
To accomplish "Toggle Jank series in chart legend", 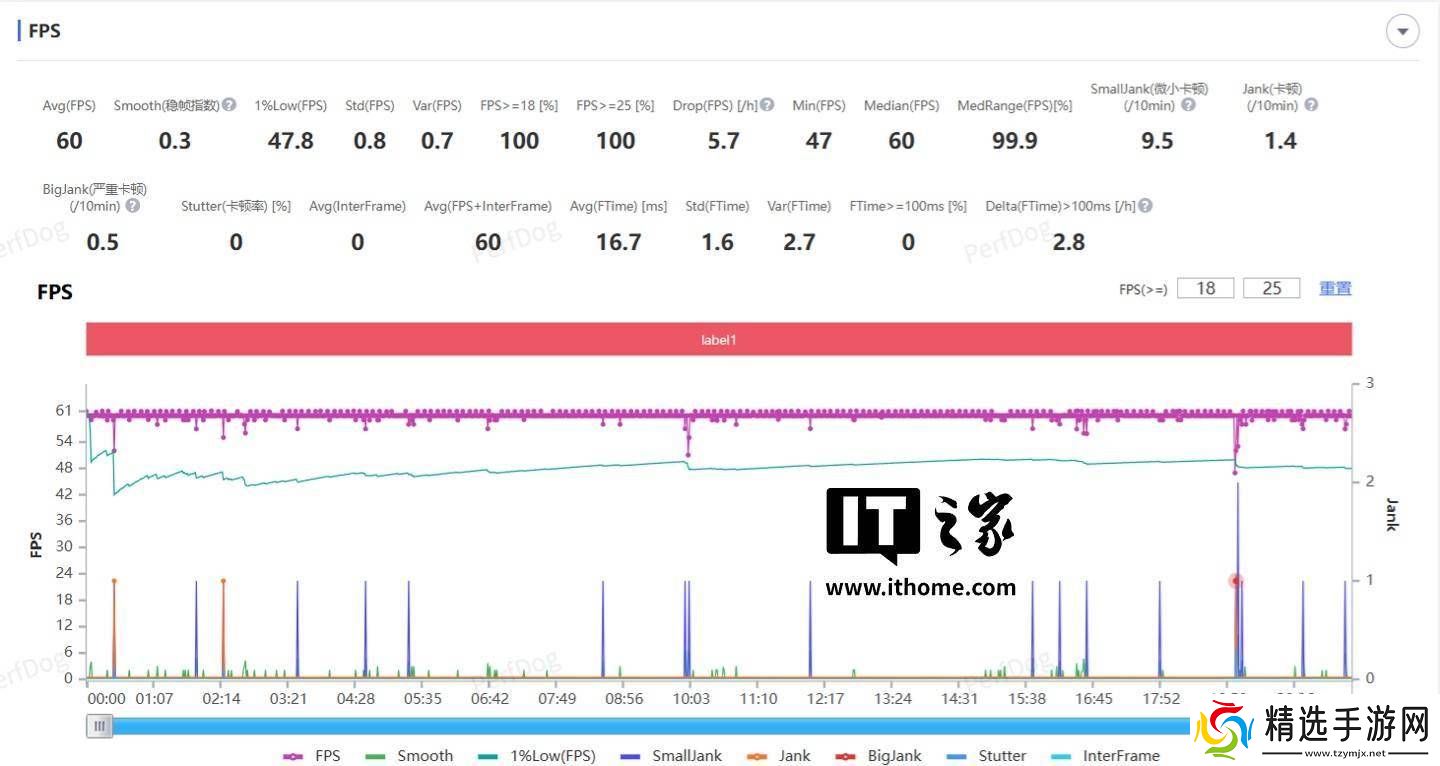I will click(779, 756).
